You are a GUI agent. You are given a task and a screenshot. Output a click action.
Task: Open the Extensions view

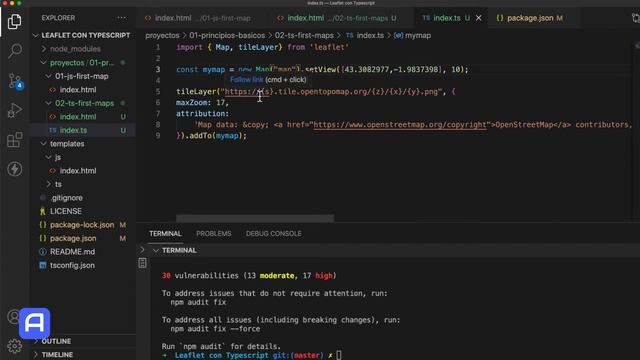[15, 140]
